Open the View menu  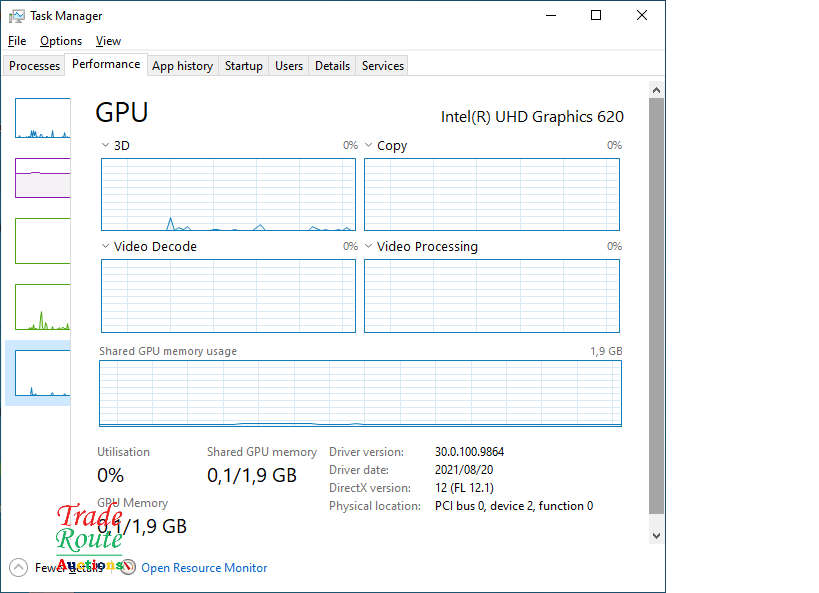(x=108, y=41)
